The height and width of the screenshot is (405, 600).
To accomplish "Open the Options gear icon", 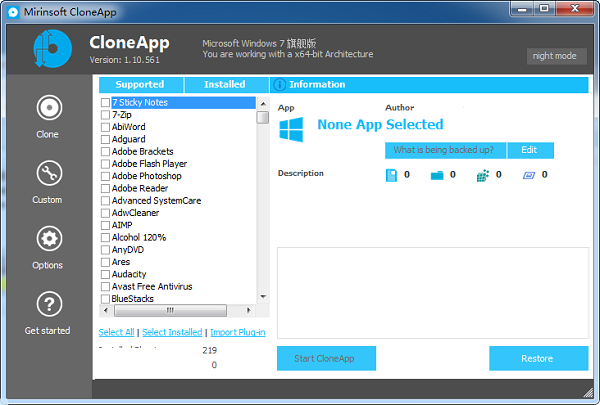I will pos(48,239).
